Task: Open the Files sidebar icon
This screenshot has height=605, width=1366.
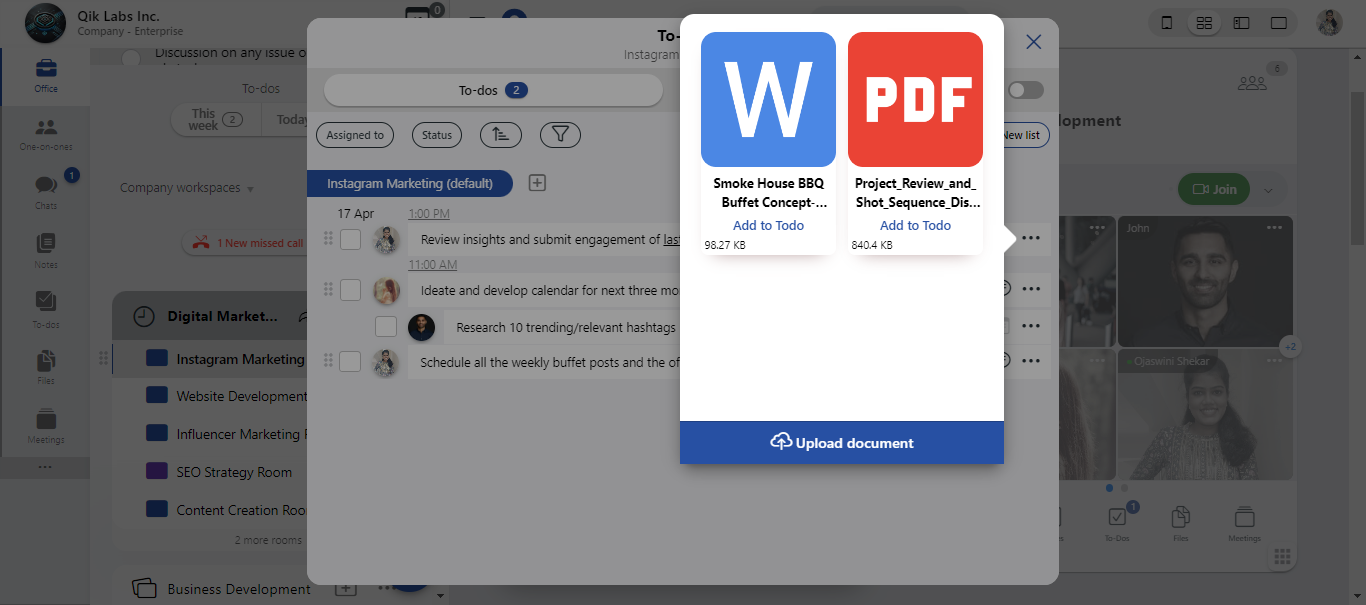Action: click(x=46, y=366)
